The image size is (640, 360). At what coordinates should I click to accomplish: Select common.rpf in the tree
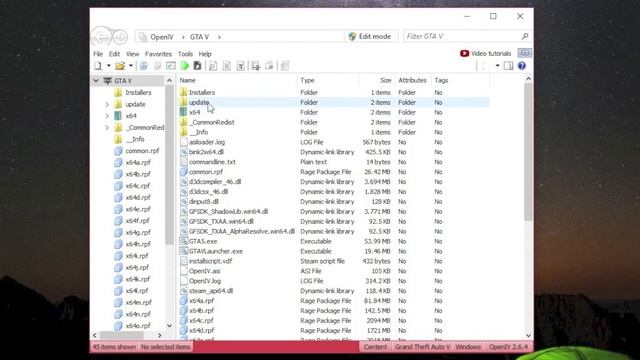click(142, 151)
